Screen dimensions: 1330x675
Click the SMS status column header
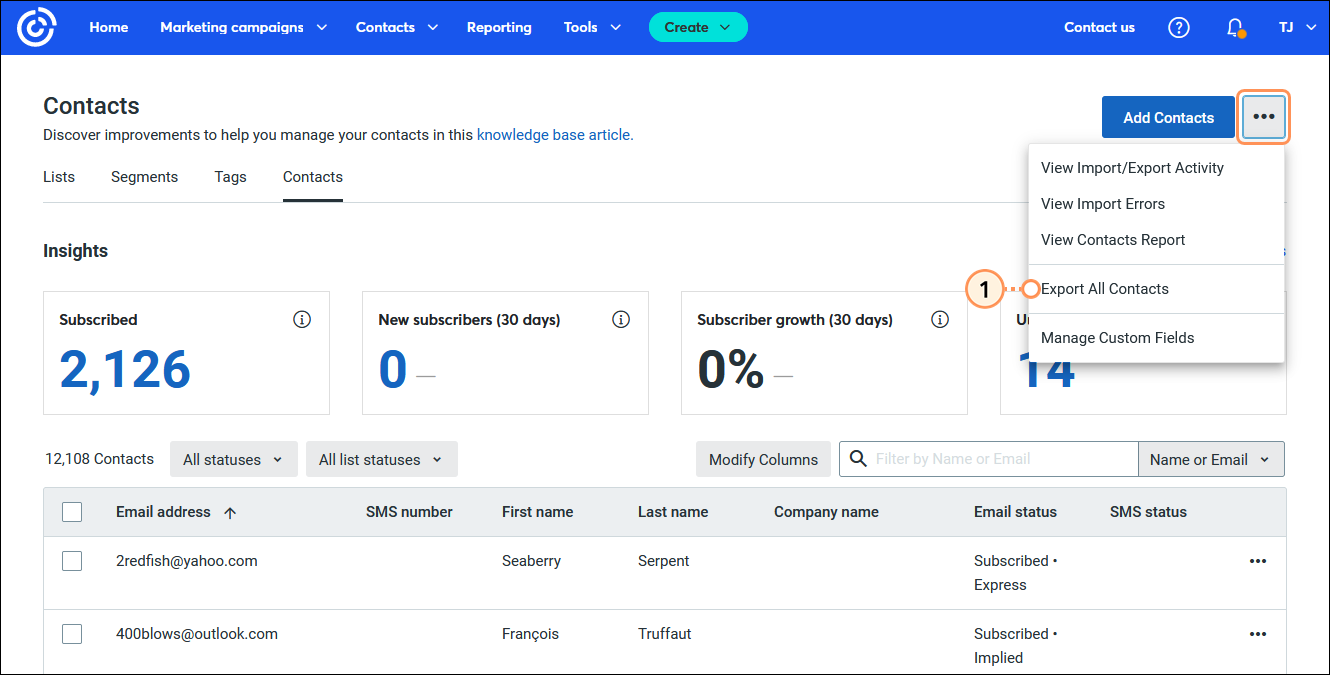[x=1148, y=512]
